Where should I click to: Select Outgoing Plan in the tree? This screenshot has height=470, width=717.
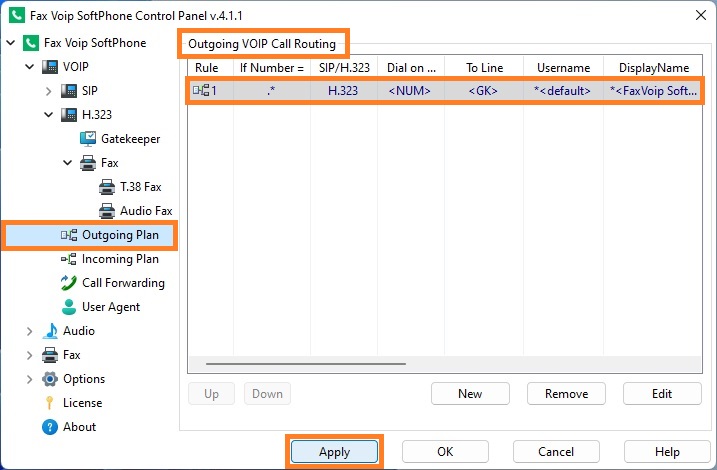pos(120,235)
